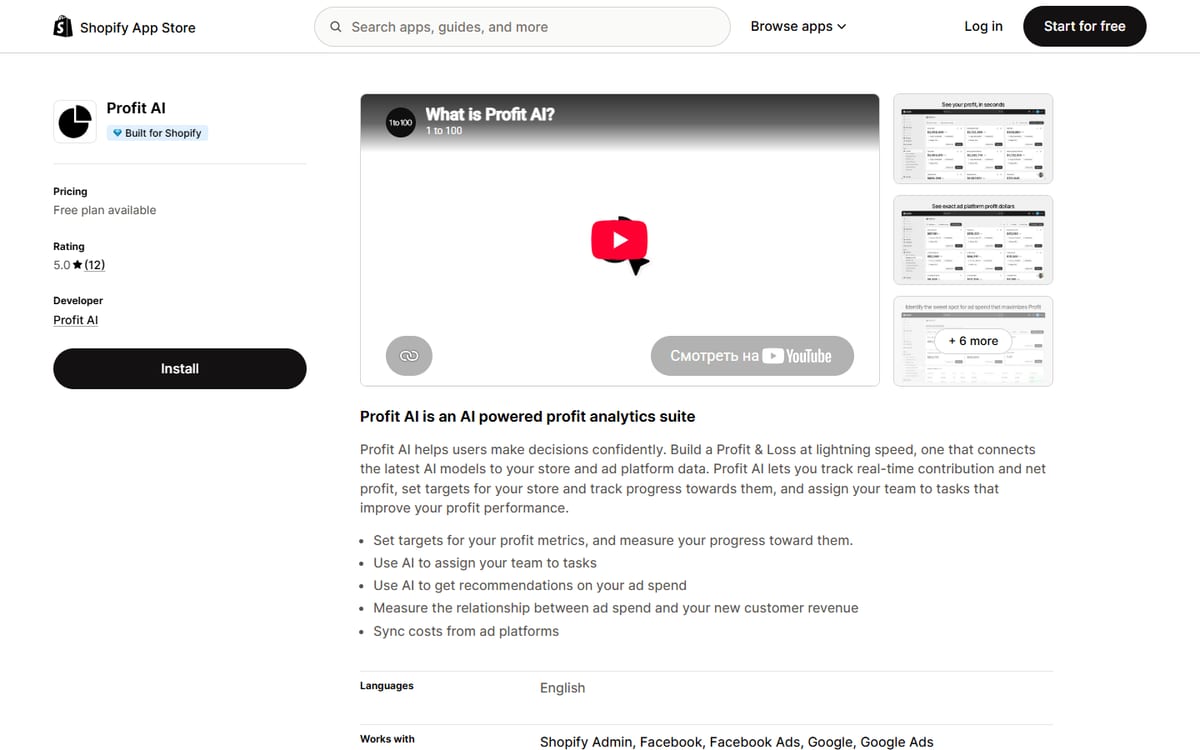1200x750 pixels.
Task: Open the 12 reviews link
Action: pyautogui.click(x=95, y=265)
